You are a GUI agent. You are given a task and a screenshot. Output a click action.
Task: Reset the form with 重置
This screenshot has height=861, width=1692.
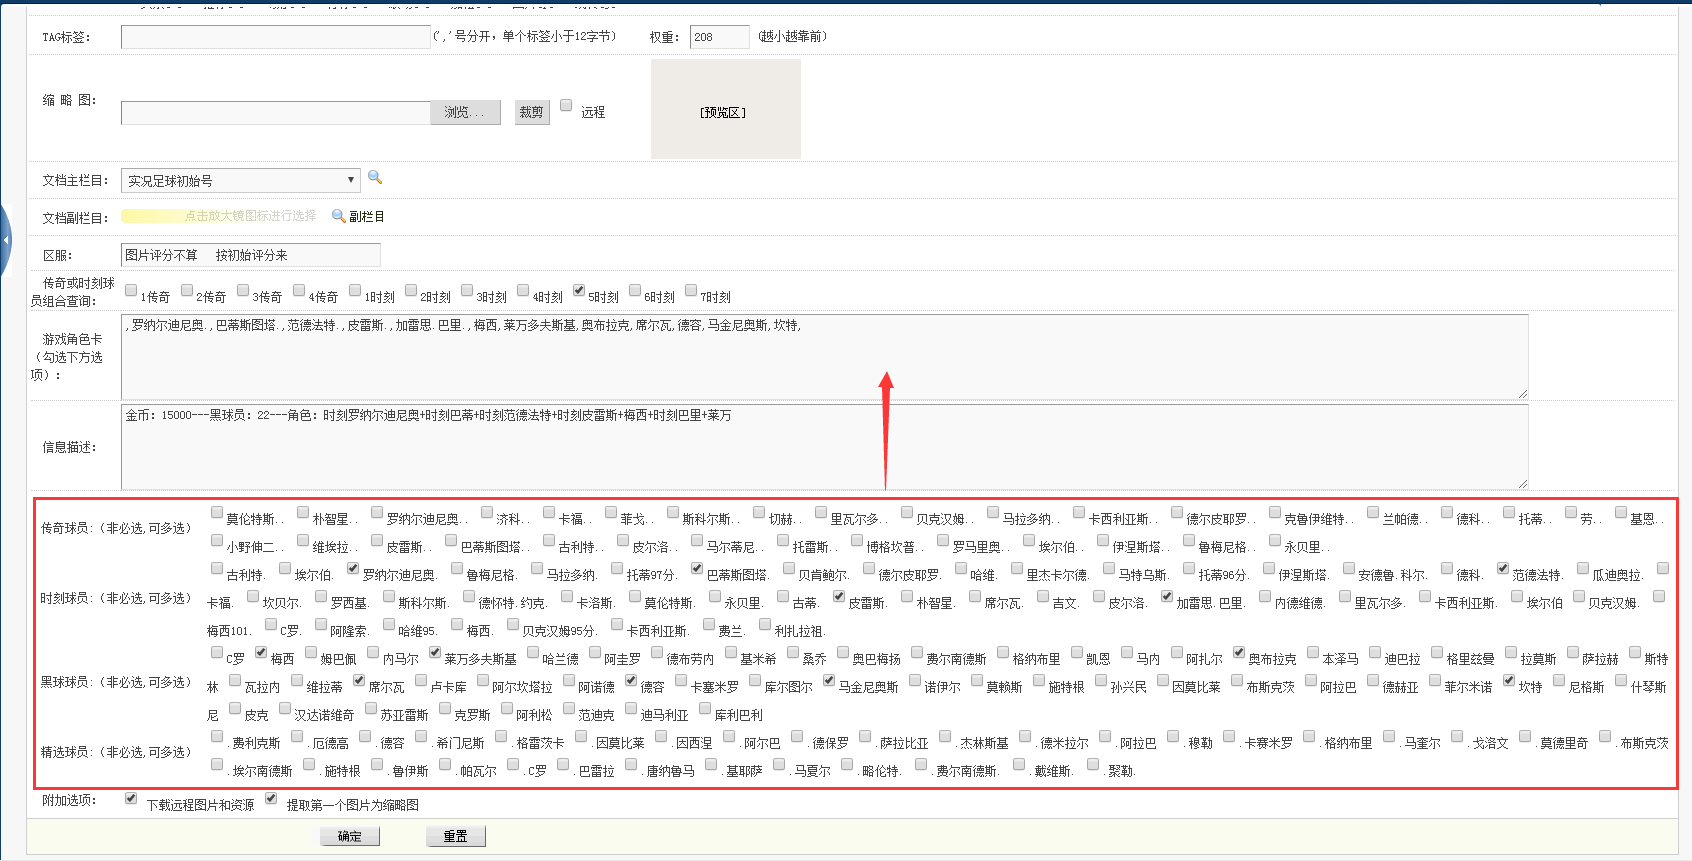(456, 836)
